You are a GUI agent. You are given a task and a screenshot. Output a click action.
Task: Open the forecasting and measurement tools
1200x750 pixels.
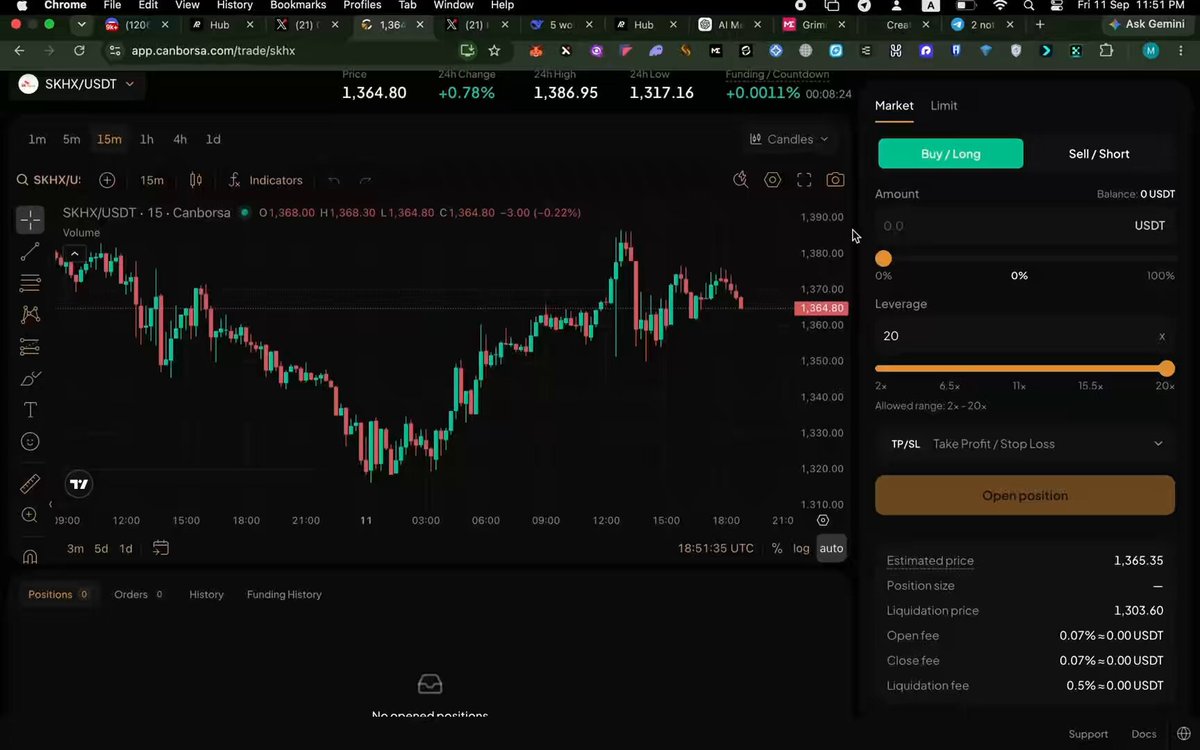(x=30, y=347)
